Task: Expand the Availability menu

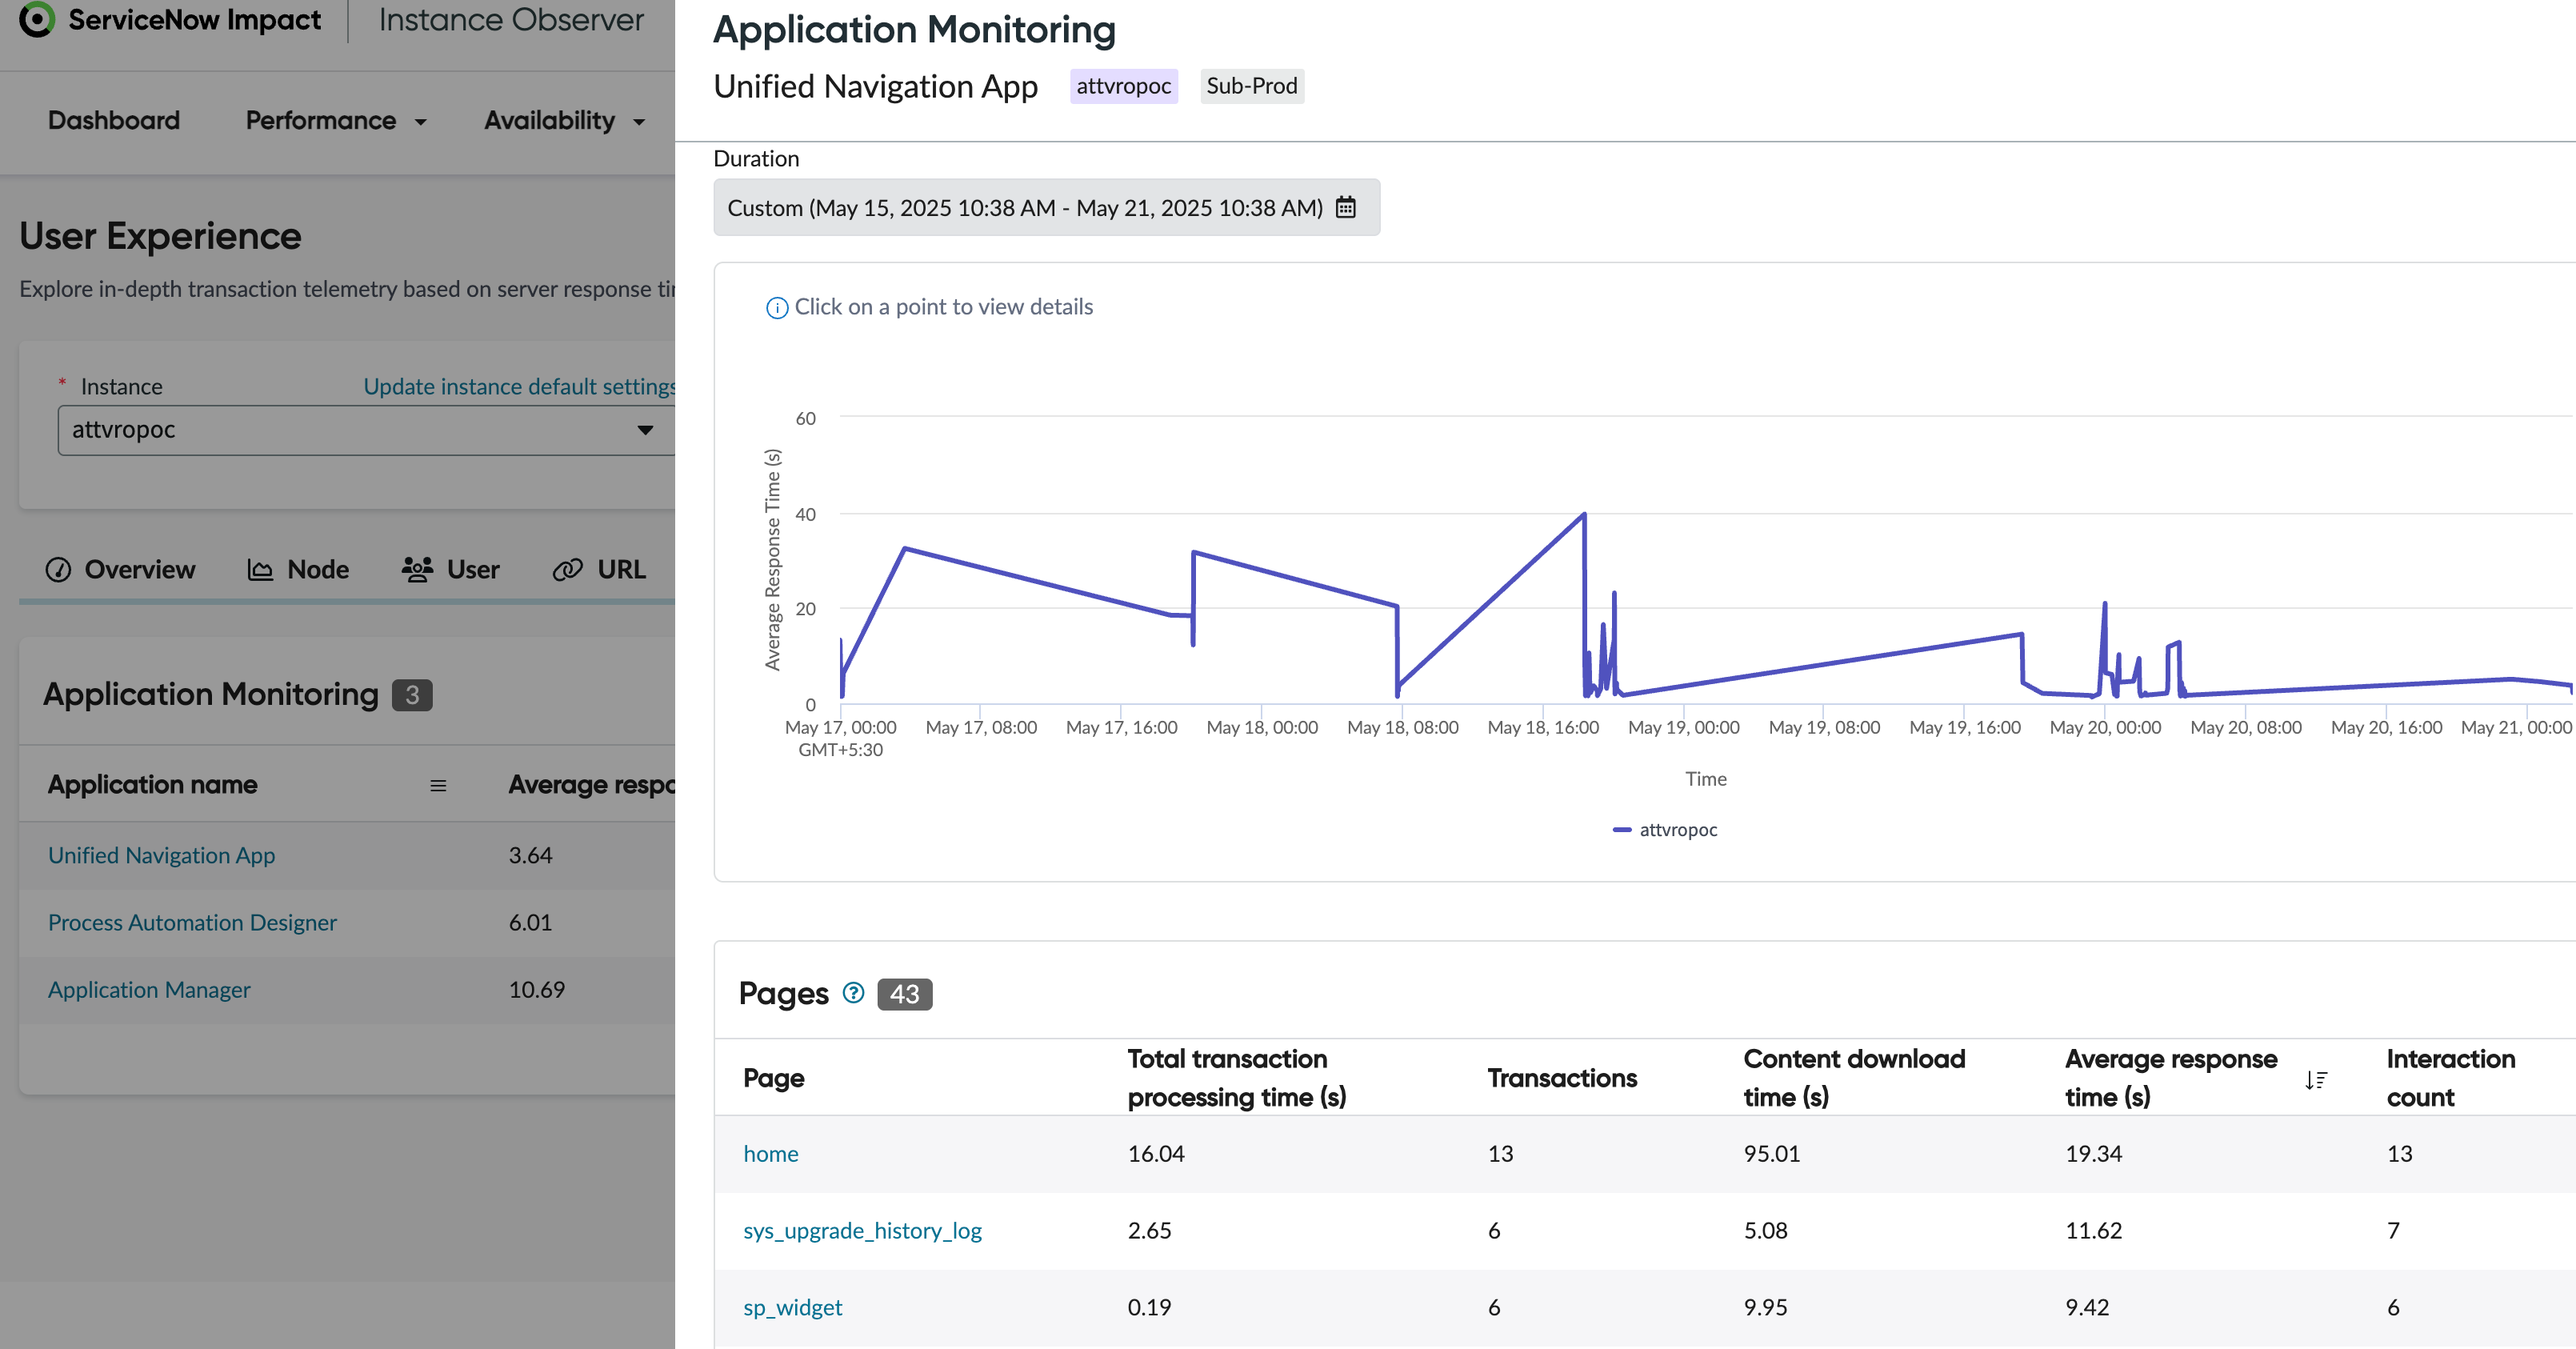Action: (564, 121)
